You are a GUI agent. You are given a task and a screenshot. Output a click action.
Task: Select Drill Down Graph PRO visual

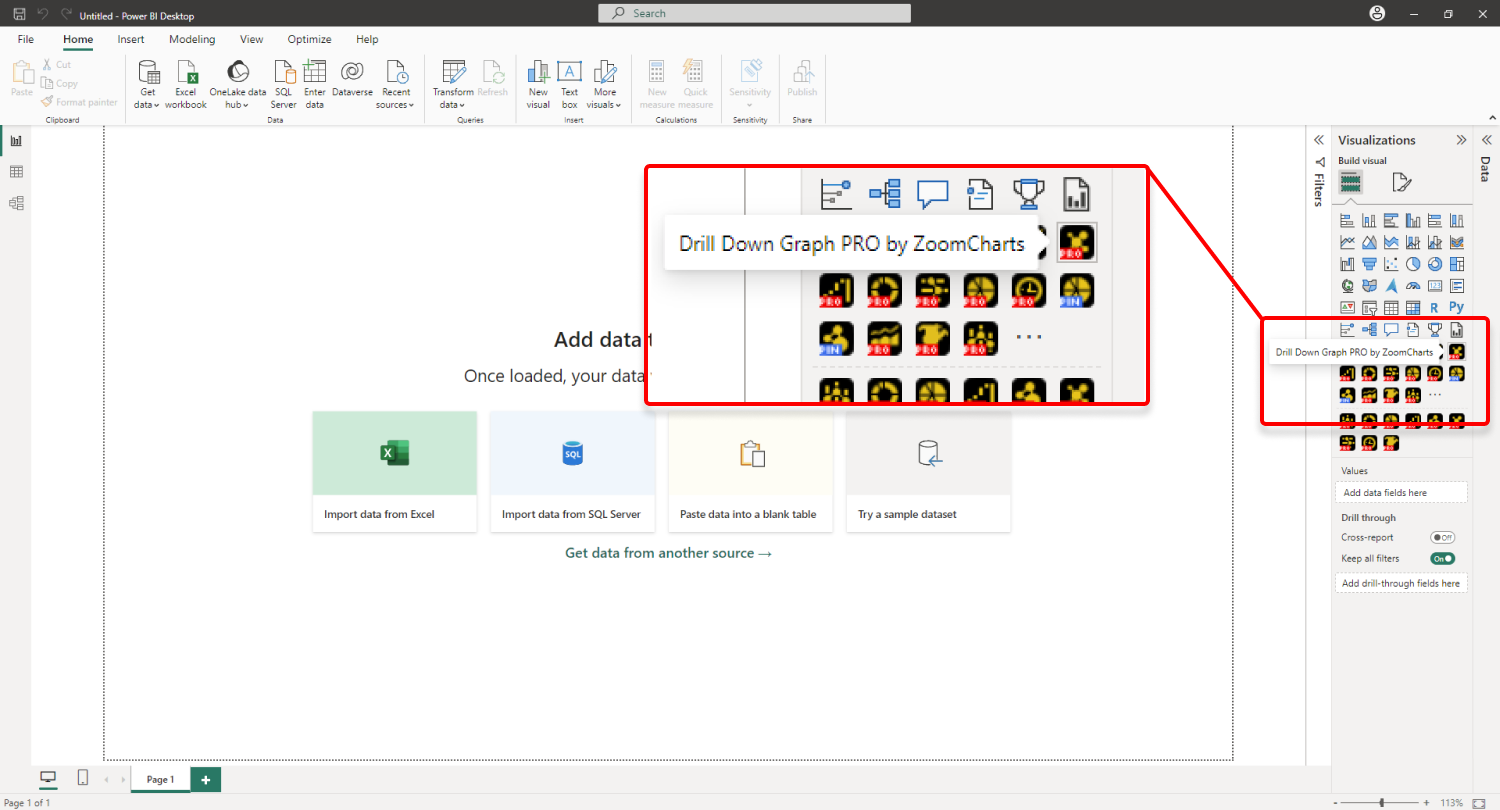[x=1457, y=352]
